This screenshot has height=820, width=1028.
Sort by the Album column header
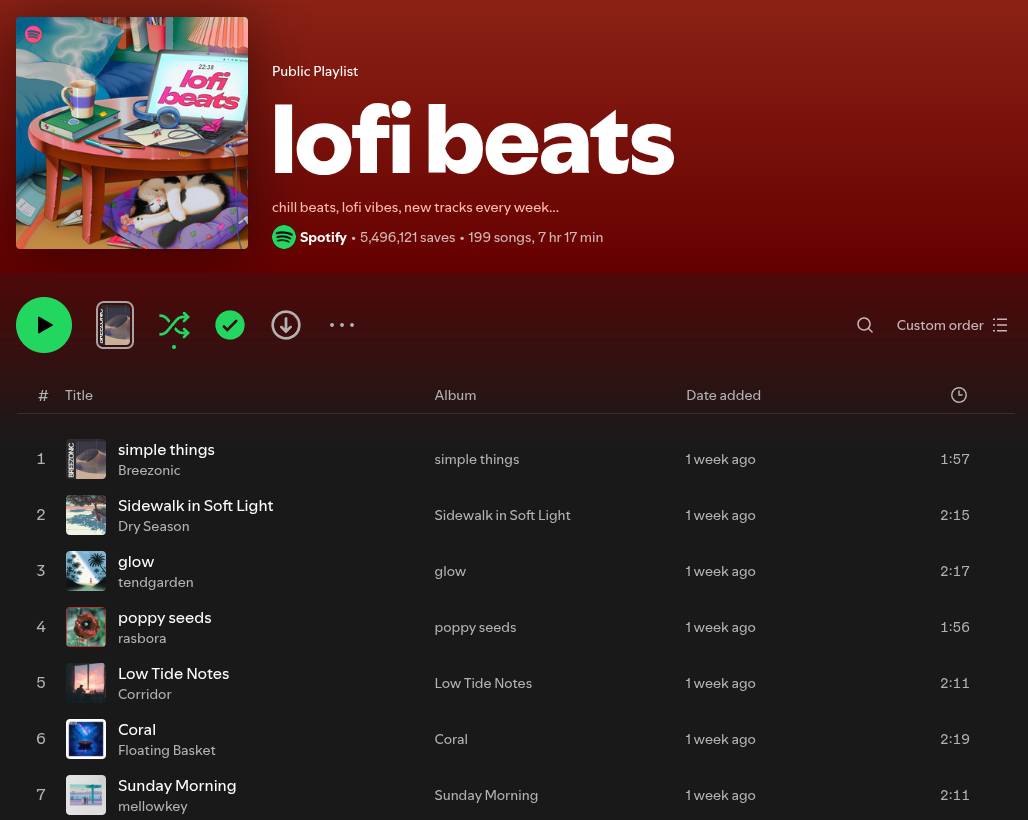tap(455, 395)
